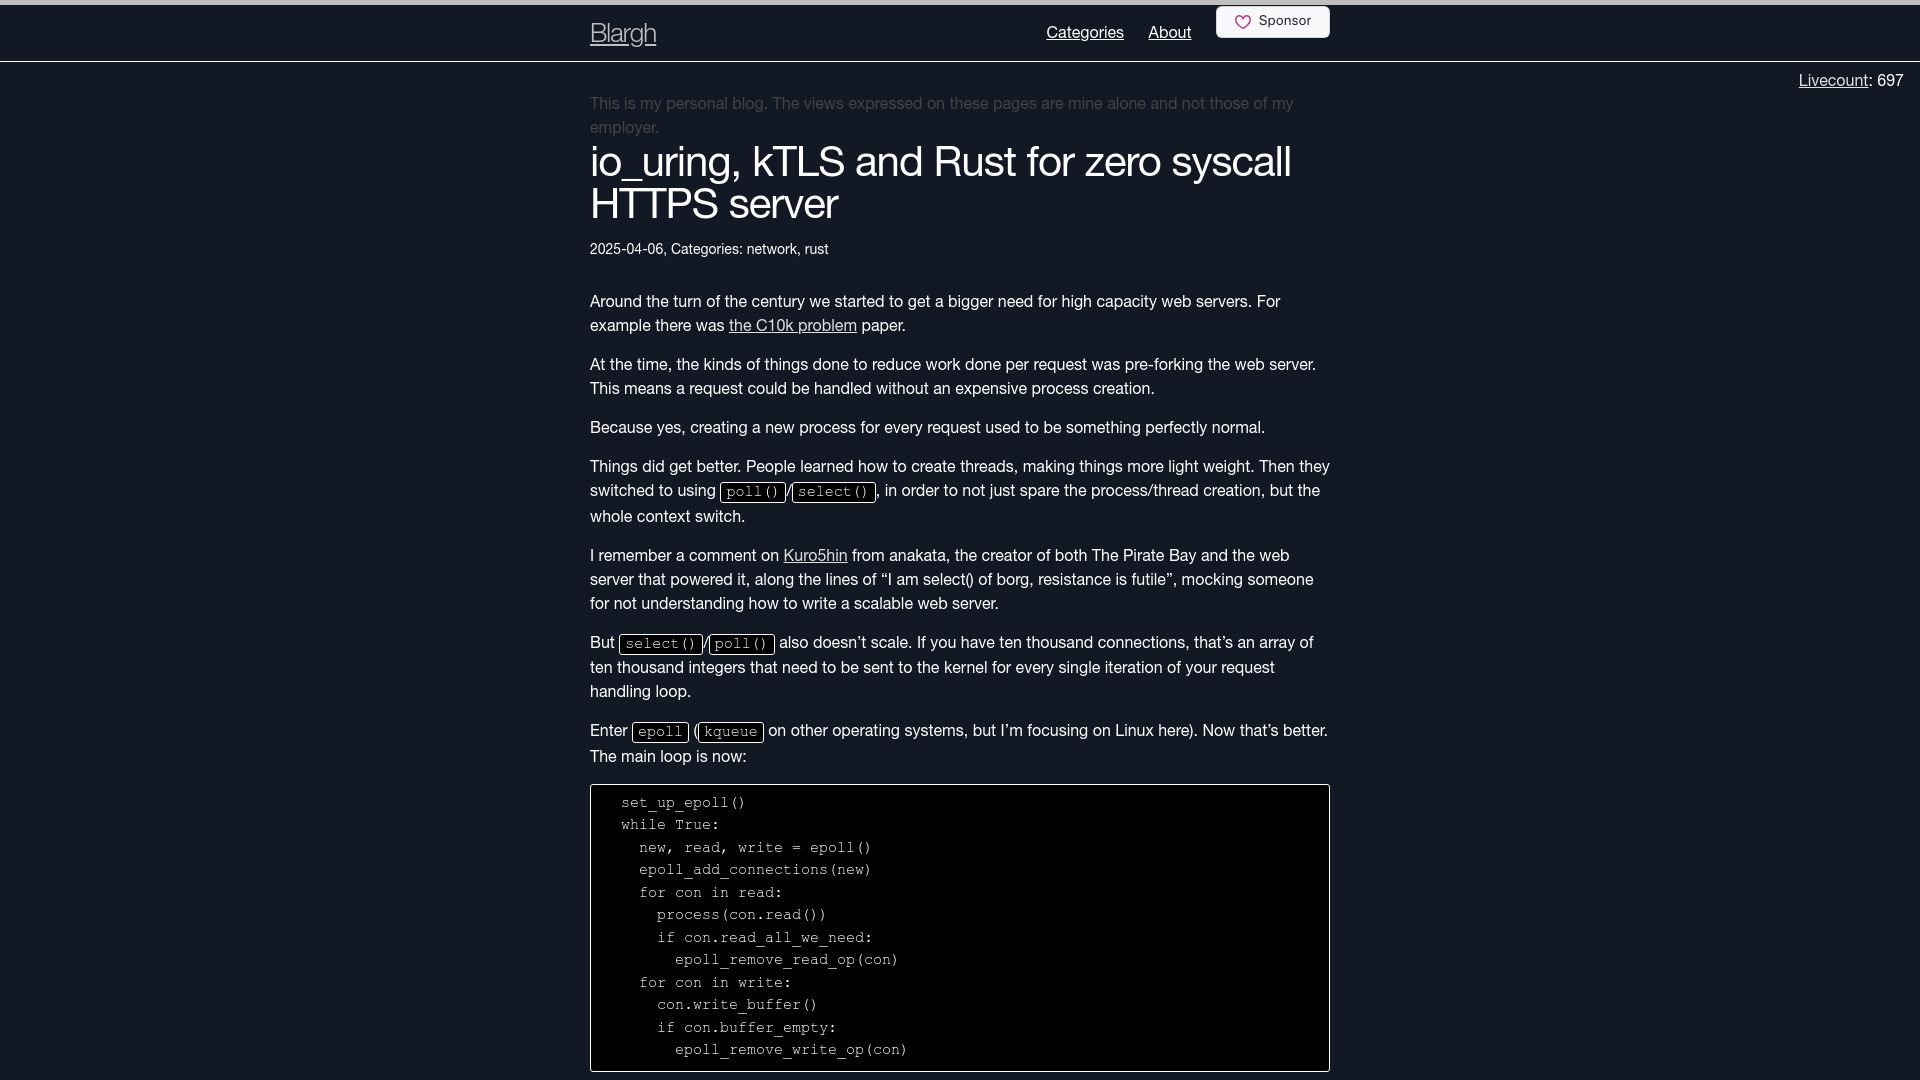The width and height of the screenshot is (1920, 1080).
Task: Follow the C10k problem link
Action: pos(792,326)
